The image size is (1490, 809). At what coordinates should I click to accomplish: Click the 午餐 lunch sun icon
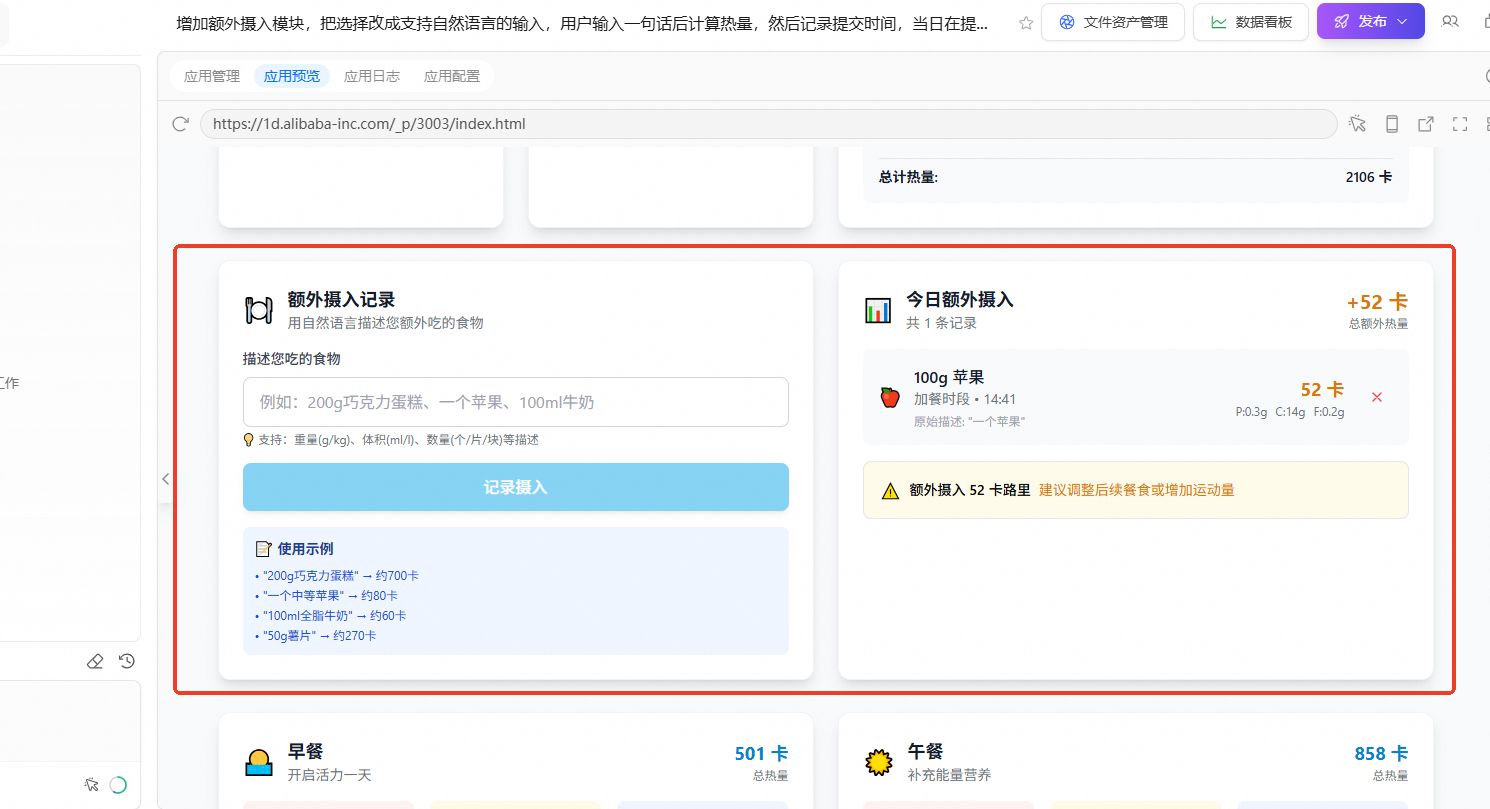(878, 763)
